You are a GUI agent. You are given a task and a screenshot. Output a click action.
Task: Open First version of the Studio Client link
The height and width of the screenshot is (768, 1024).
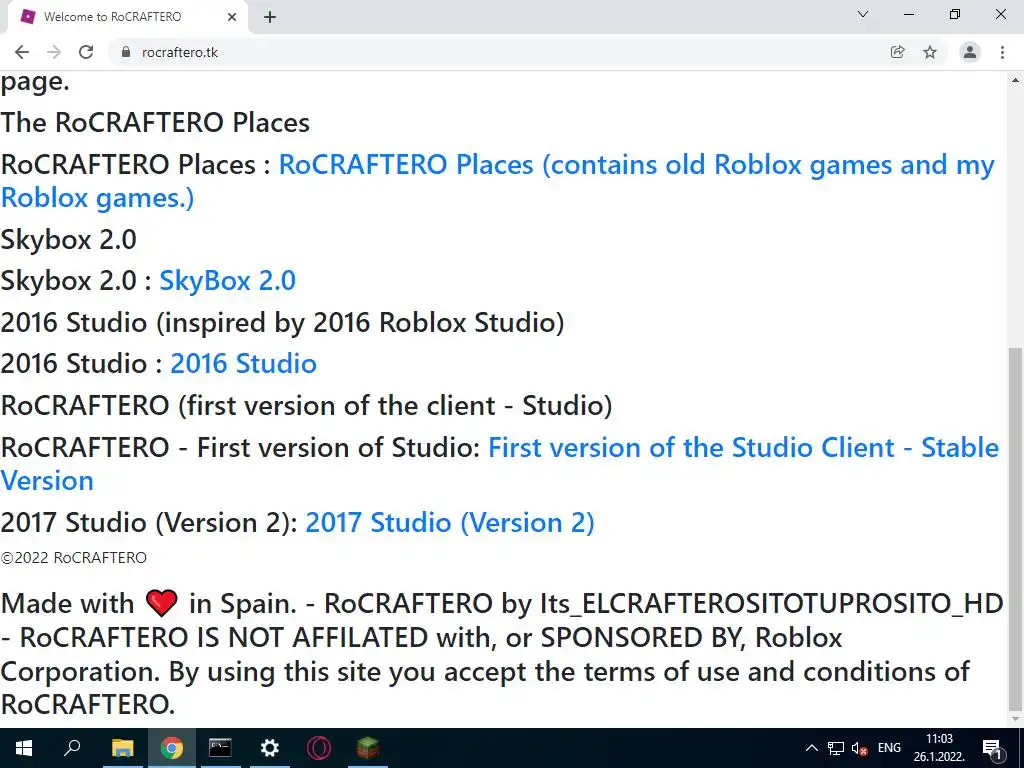click(500, 464)
